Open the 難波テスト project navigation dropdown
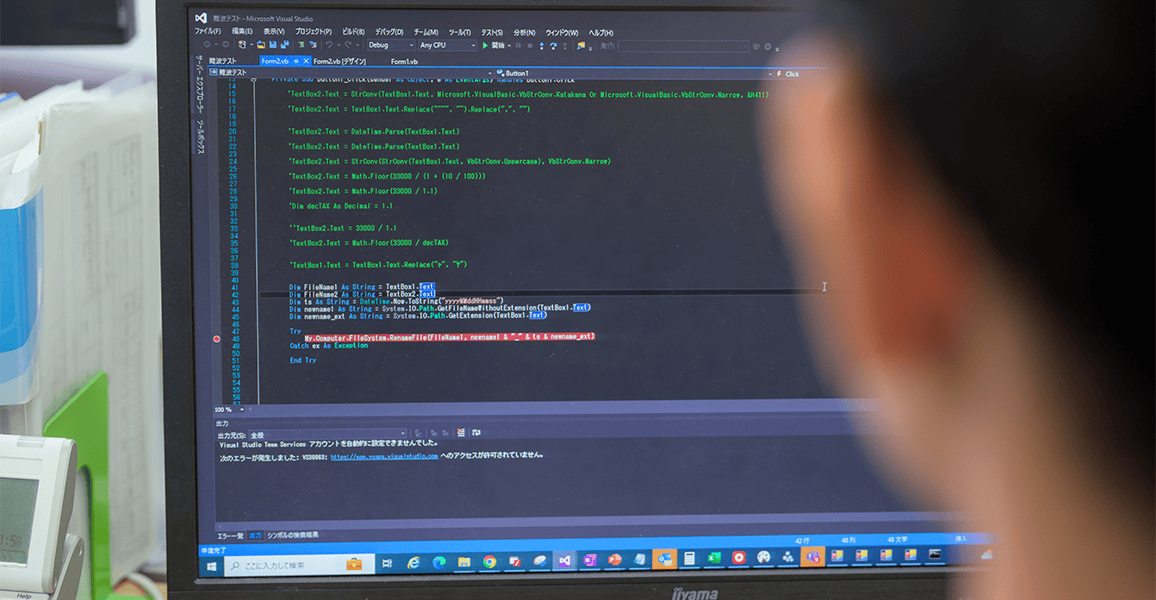The width and height of the screenshot is (1156, 600). coord(350,72)
